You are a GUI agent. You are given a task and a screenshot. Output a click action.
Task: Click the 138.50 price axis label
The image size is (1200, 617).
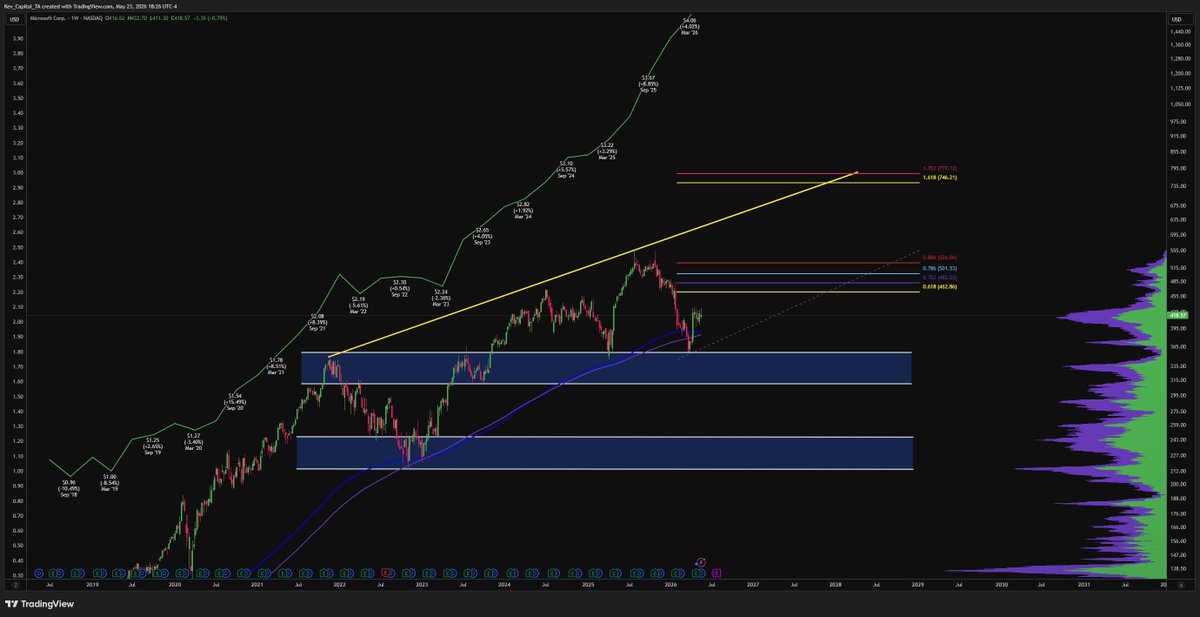click(1177, 568)
